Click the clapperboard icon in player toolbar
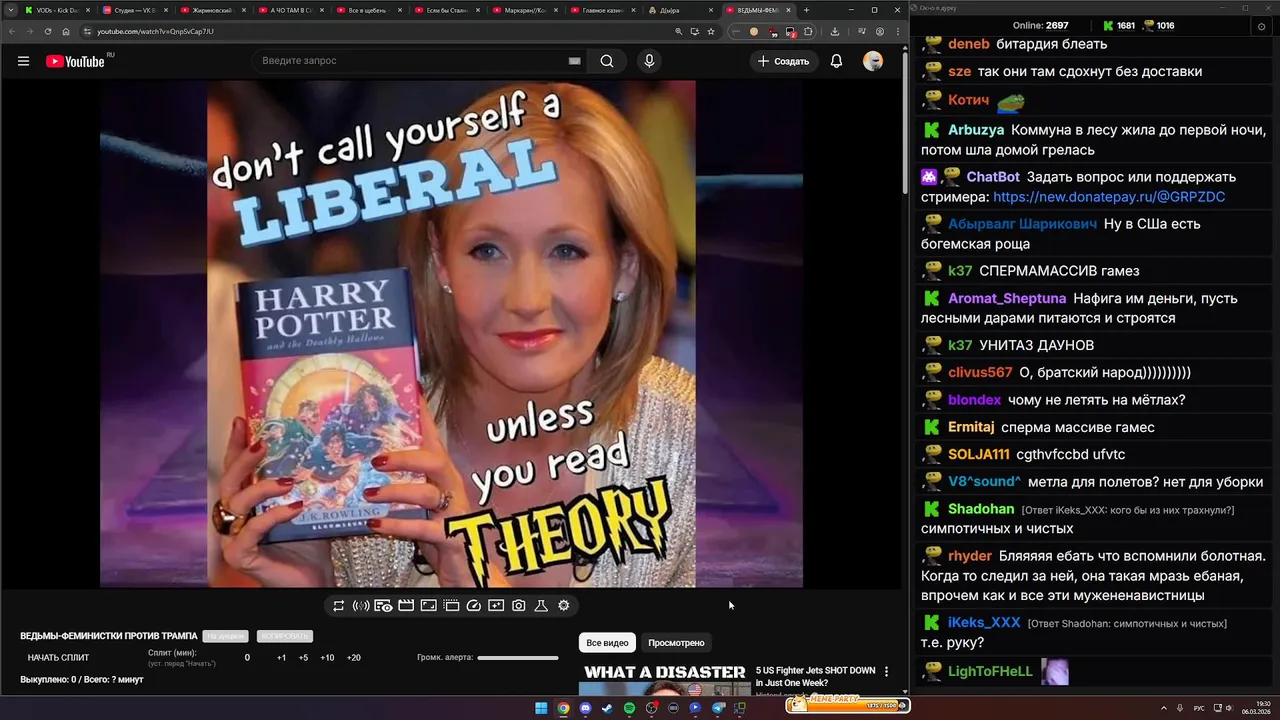1280x720 pixels. pos(406,605)
